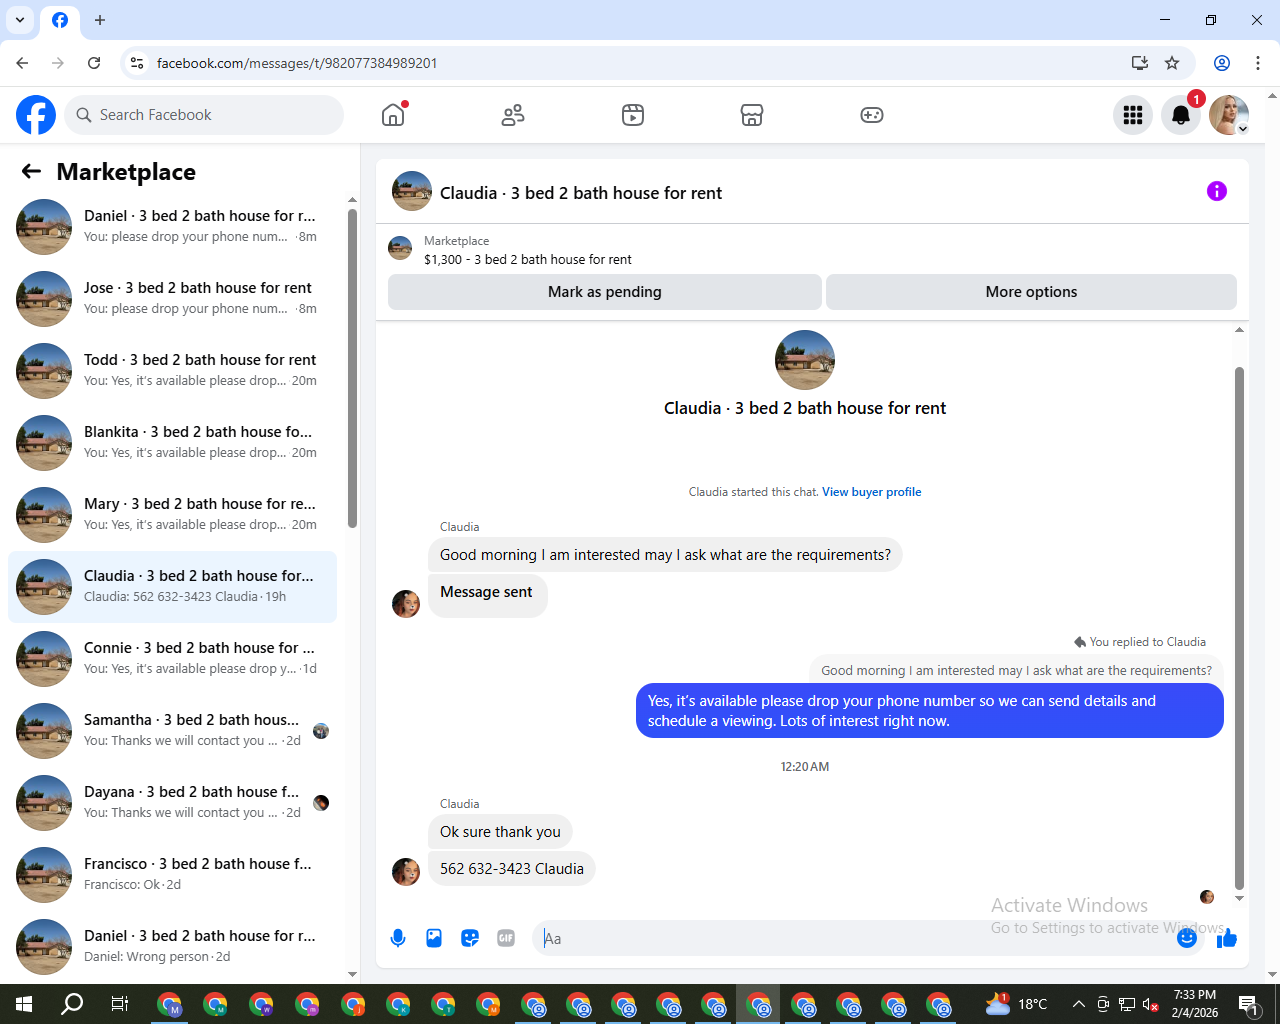1280x1024 pixels.
Task: Send a thumbs-up like
Action: [x=1227, y=938]
